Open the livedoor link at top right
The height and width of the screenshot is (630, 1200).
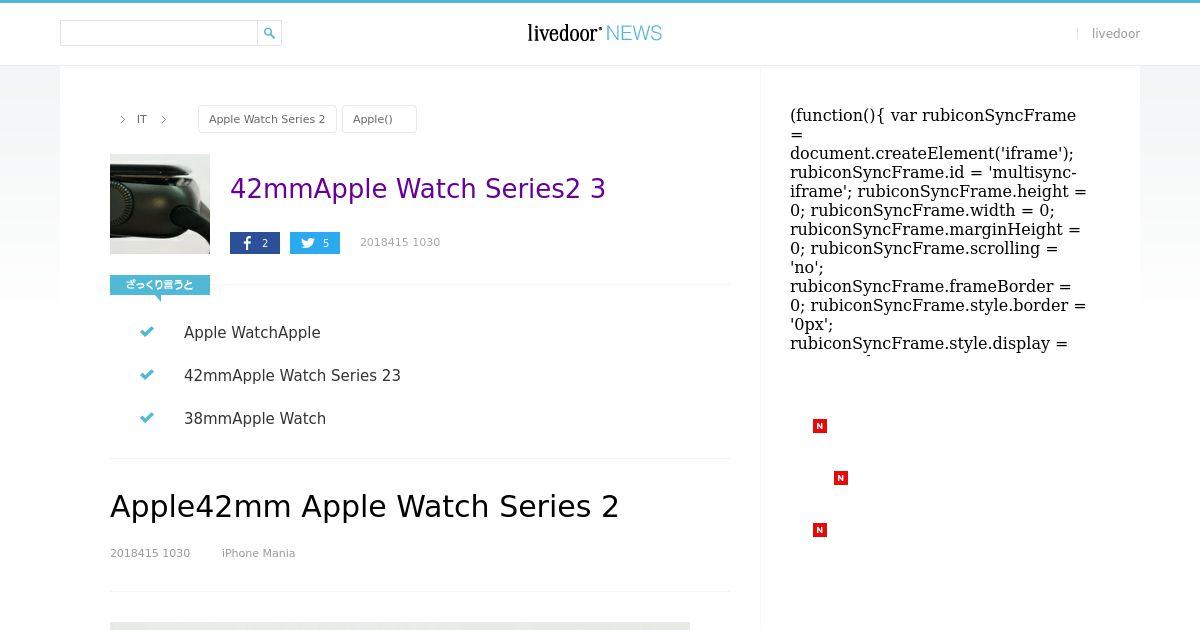[1116, 34]
